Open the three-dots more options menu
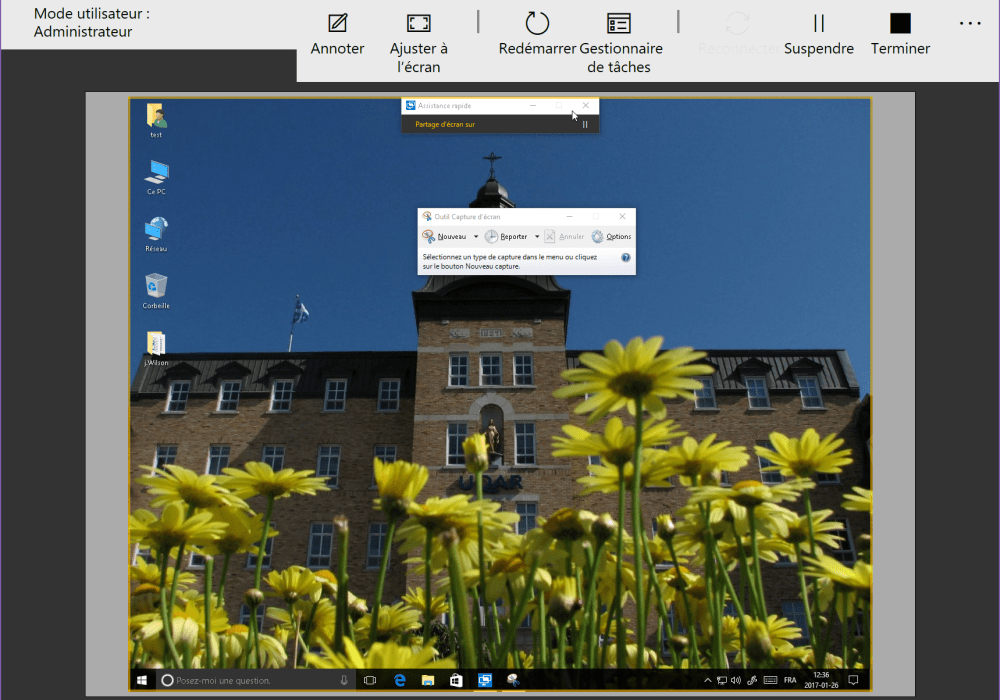The width and height of the screenshot is (1000, 700). [970, 23]
